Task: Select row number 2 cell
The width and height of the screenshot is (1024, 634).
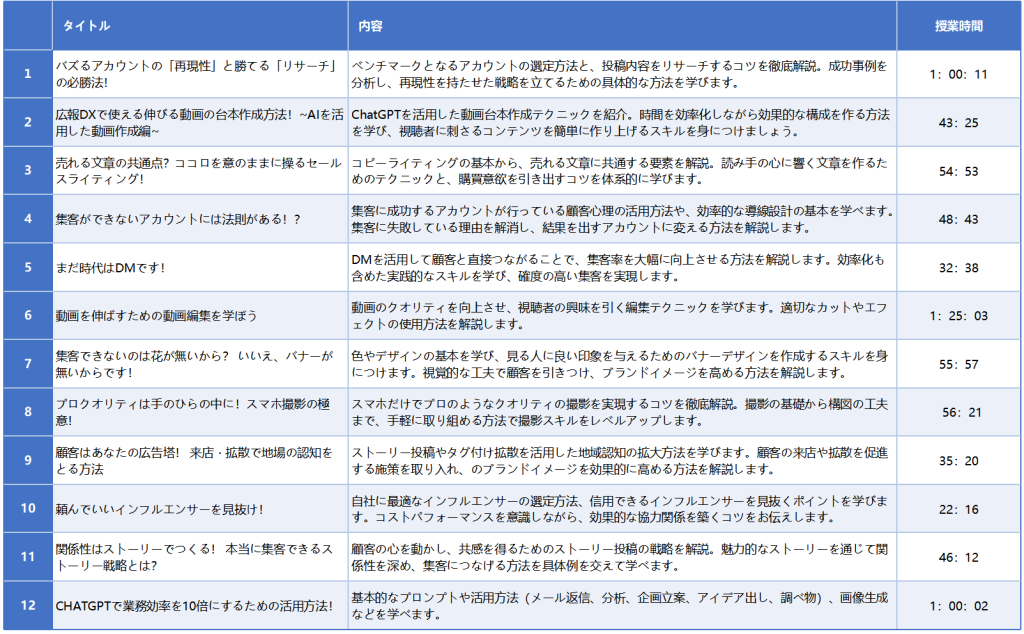Action: click(x=27, y=122)
